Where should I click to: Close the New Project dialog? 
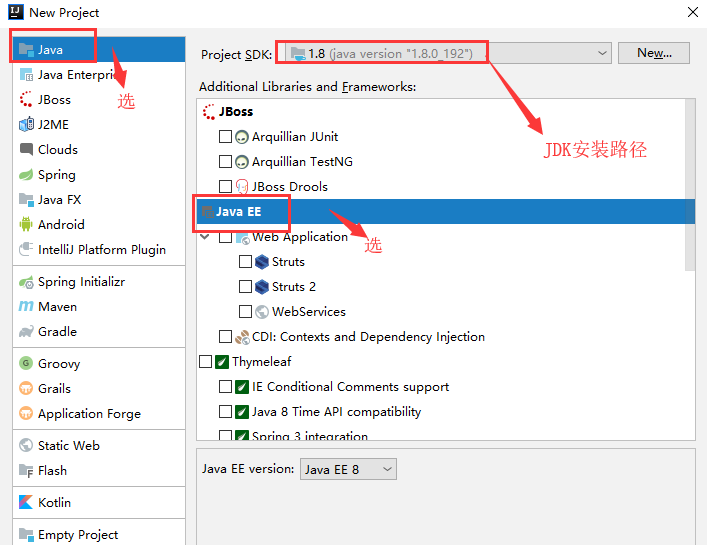(693, 12)
